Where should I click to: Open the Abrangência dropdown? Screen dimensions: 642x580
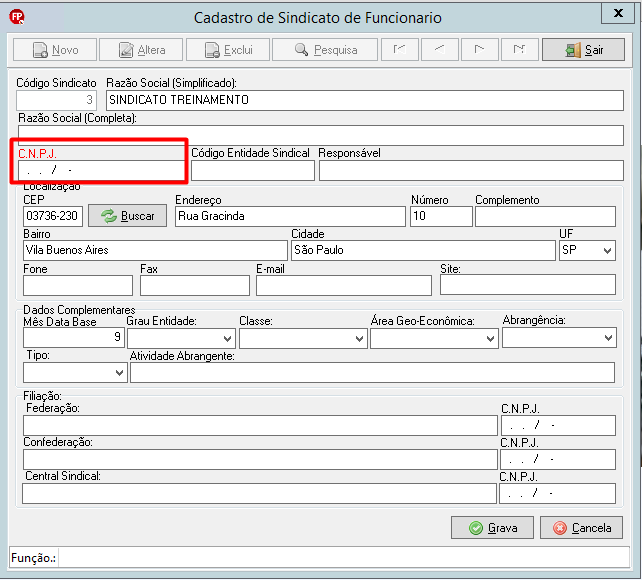tap(559, 338)
